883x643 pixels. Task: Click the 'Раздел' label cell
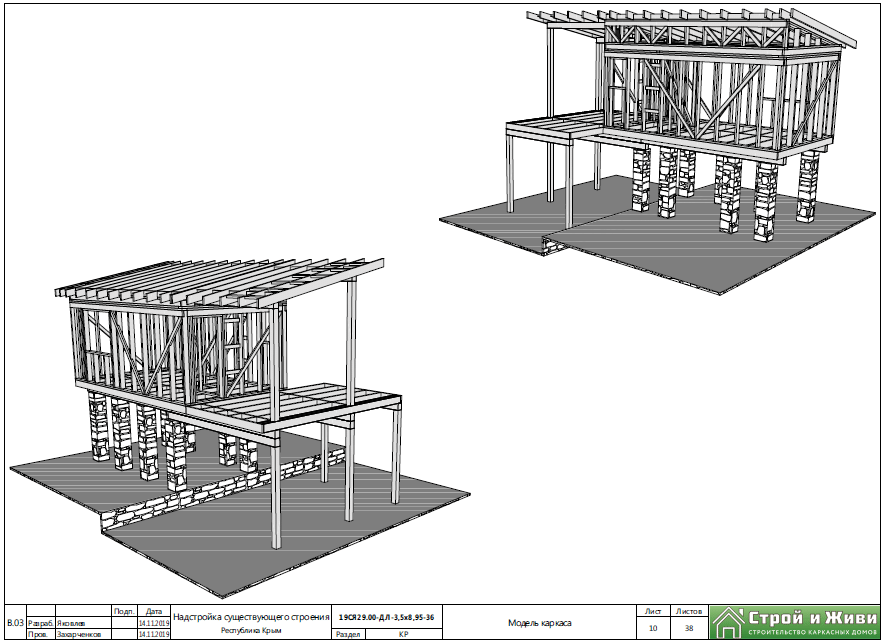pyautogui.click(x=349, y=634)
